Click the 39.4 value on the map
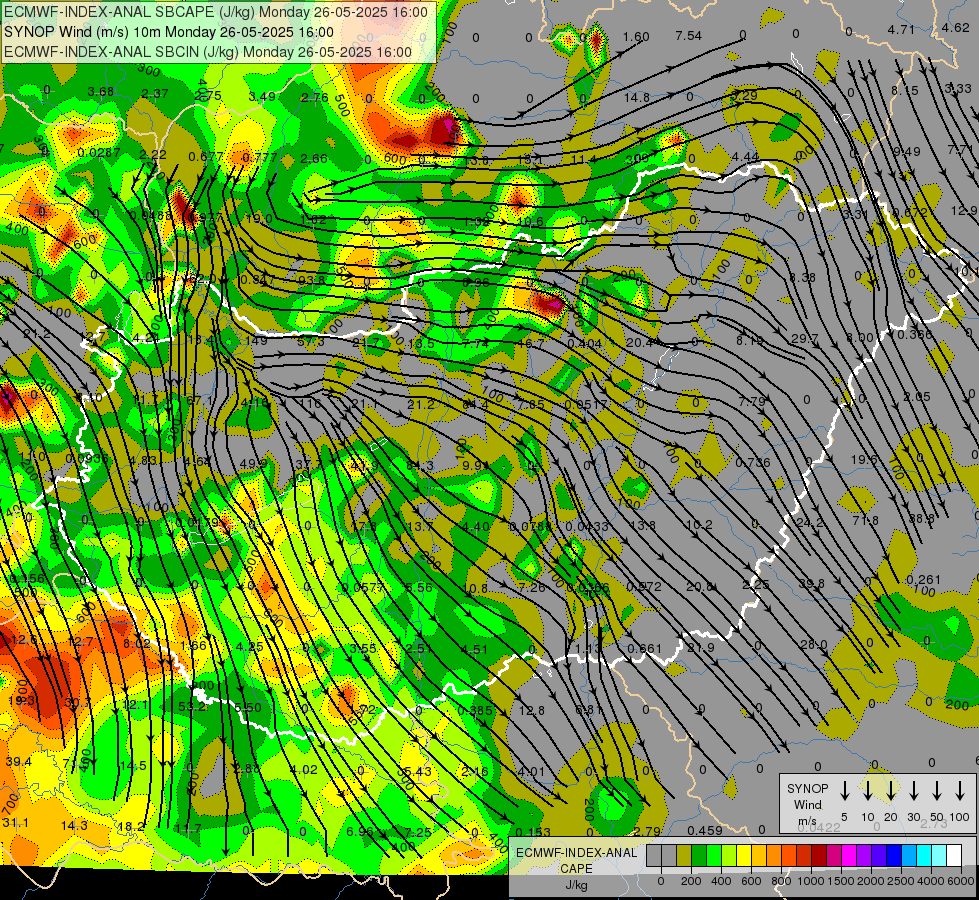The image size is (979, 900). pos(19,761)
